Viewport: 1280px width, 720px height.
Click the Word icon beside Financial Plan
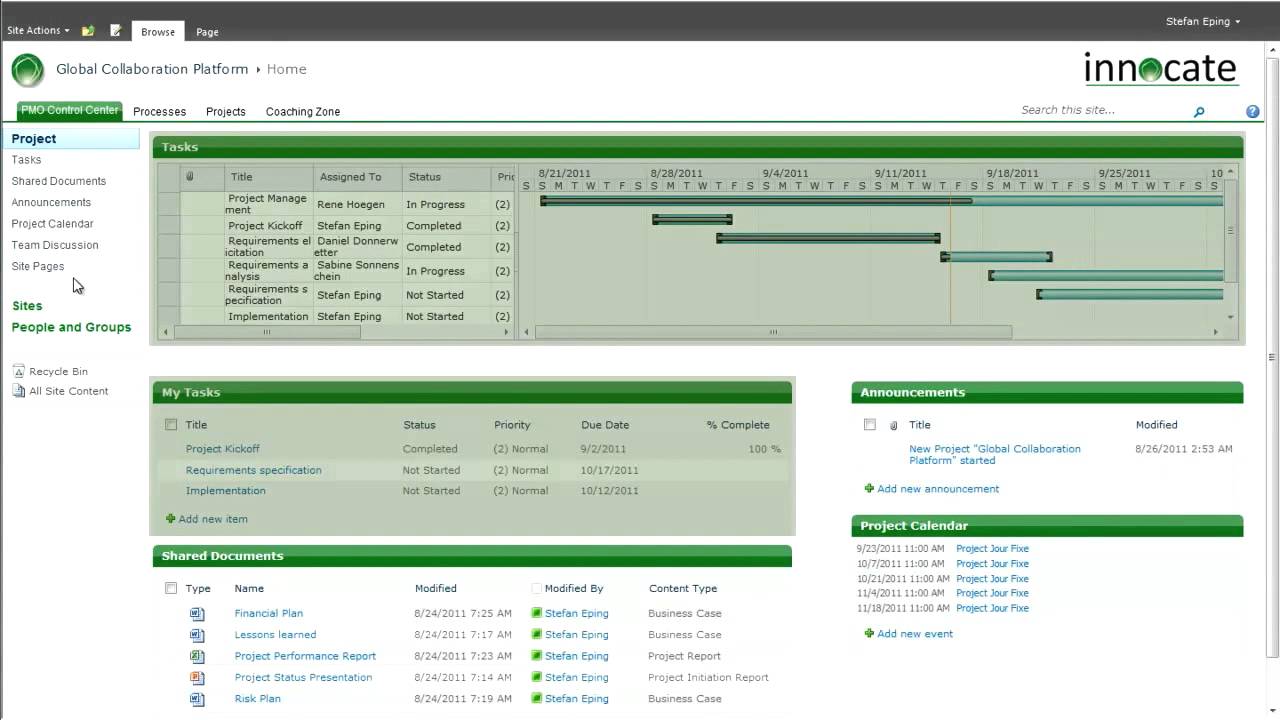(x=197, y=614)
